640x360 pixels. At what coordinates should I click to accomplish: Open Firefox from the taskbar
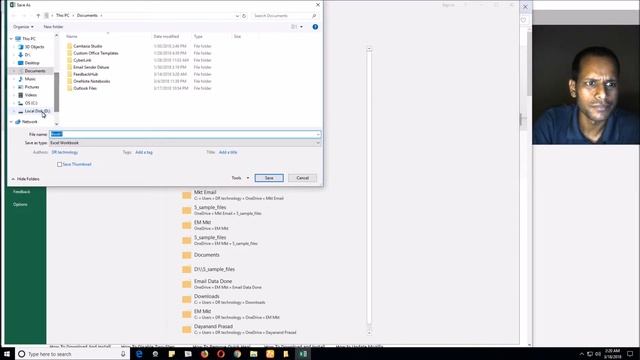click(204, 354)
